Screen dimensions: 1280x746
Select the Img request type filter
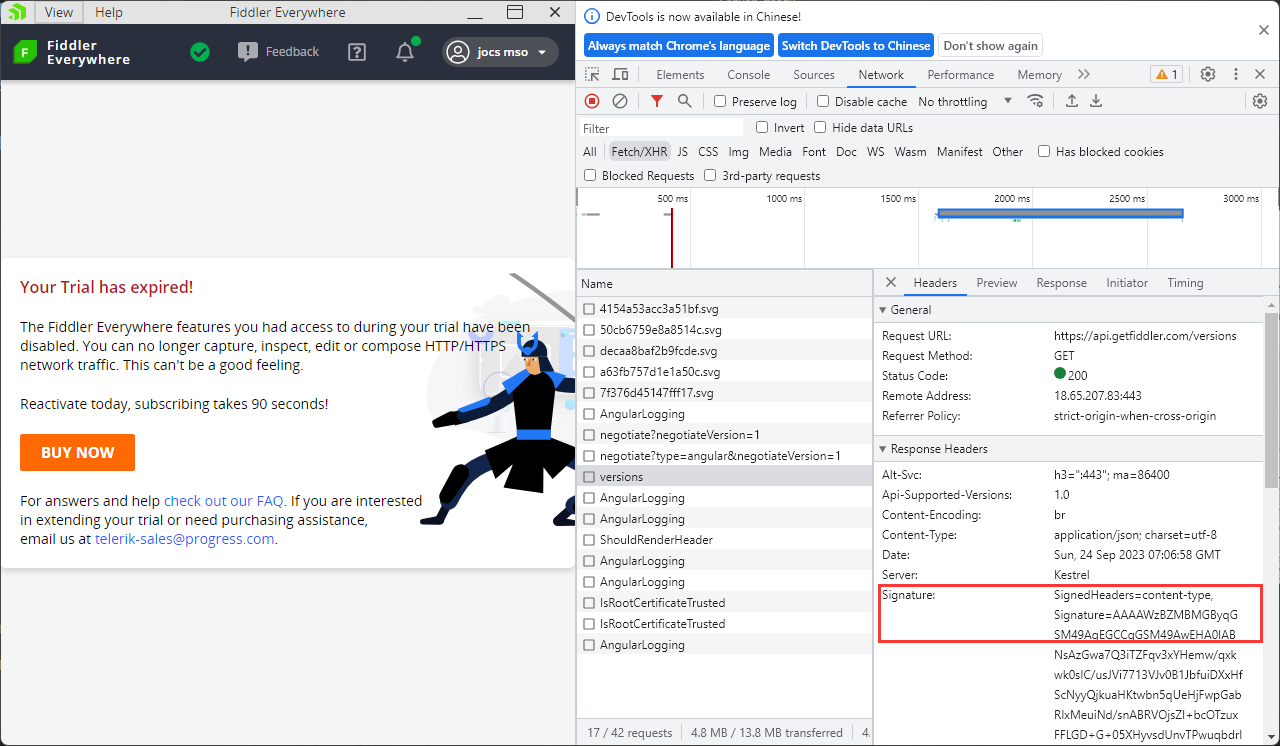click(738, 152)
